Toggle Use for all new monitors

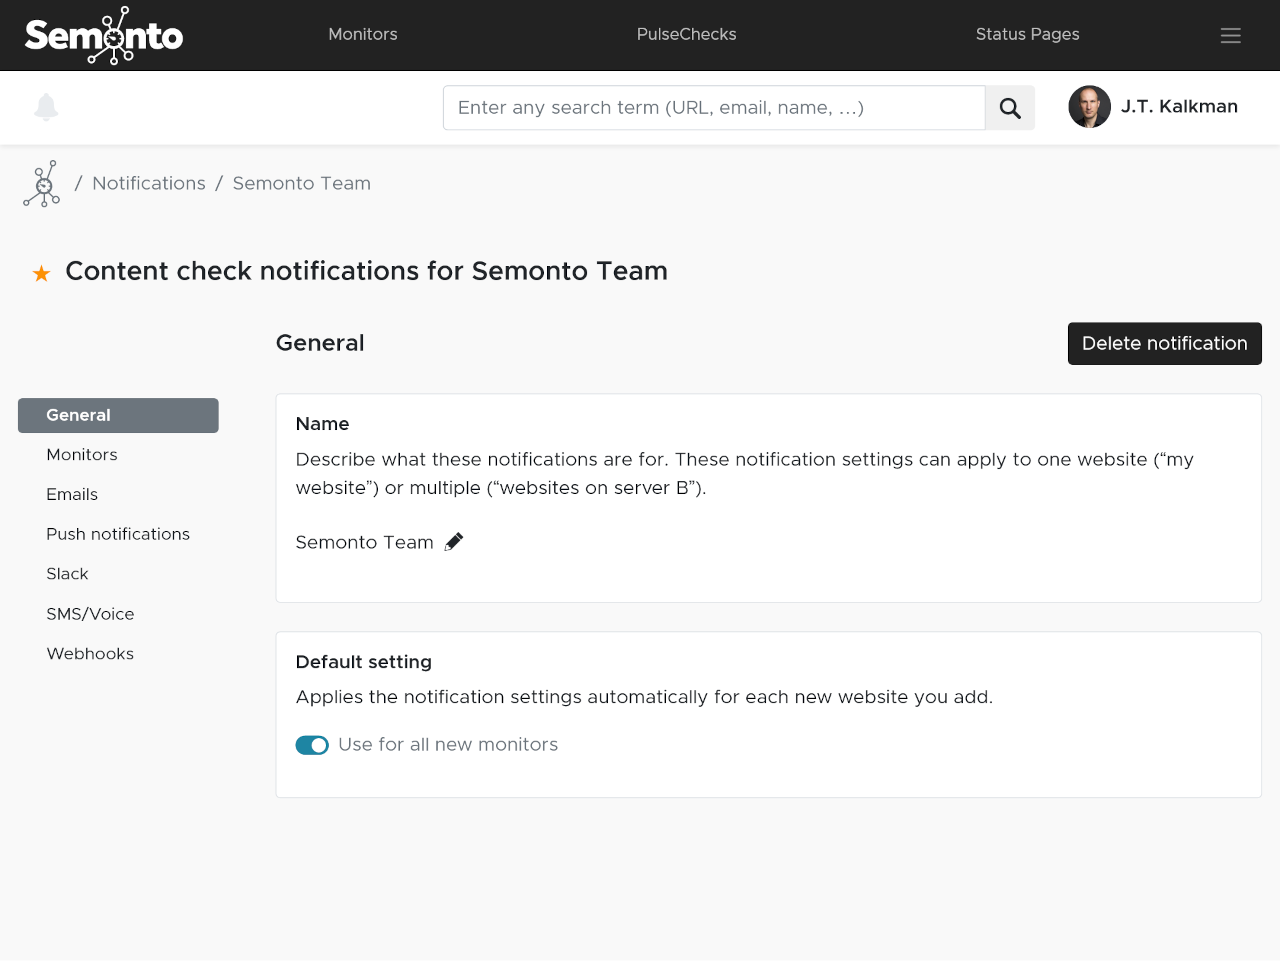coord(312,745)
